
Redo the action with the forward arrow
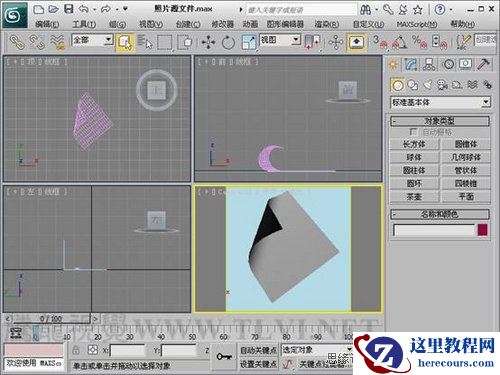coord(106,9)
